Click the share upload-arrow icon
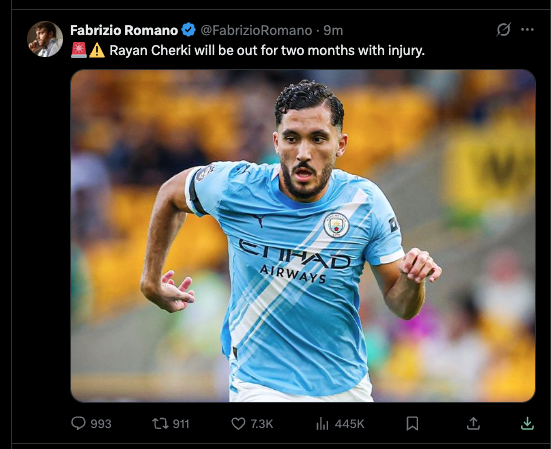The image size is (551, 449). (x=473, y=423)
